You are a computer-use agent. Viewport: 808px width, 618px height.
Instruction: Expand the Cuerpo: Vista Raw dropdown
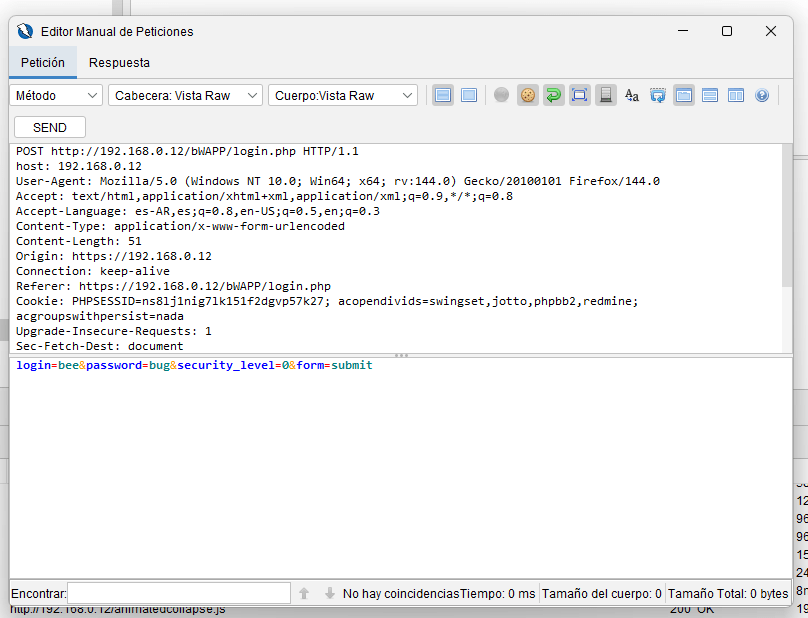342,96
